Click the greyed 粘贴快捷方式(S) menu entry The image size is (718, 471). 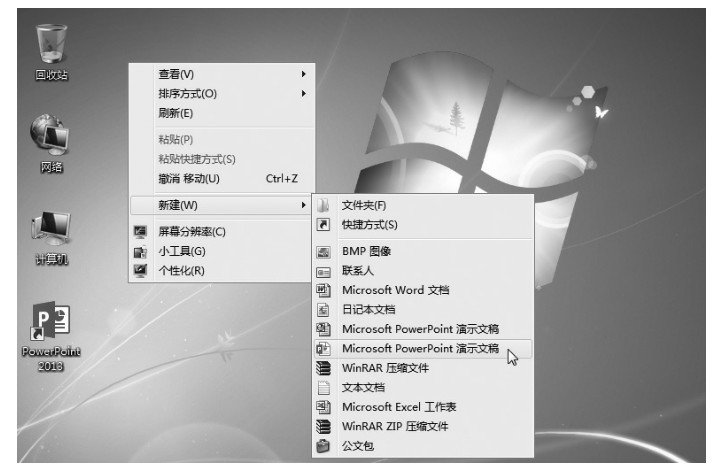point(221,159)
